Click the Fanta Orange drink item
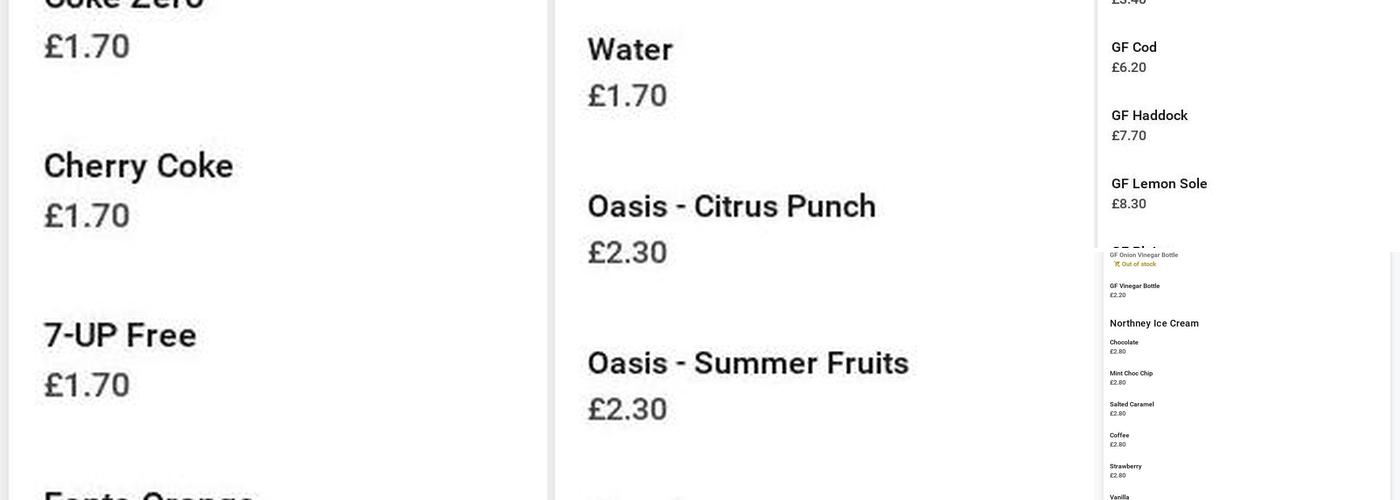This screenshot has height=500, width=1400. click(148, 494)
